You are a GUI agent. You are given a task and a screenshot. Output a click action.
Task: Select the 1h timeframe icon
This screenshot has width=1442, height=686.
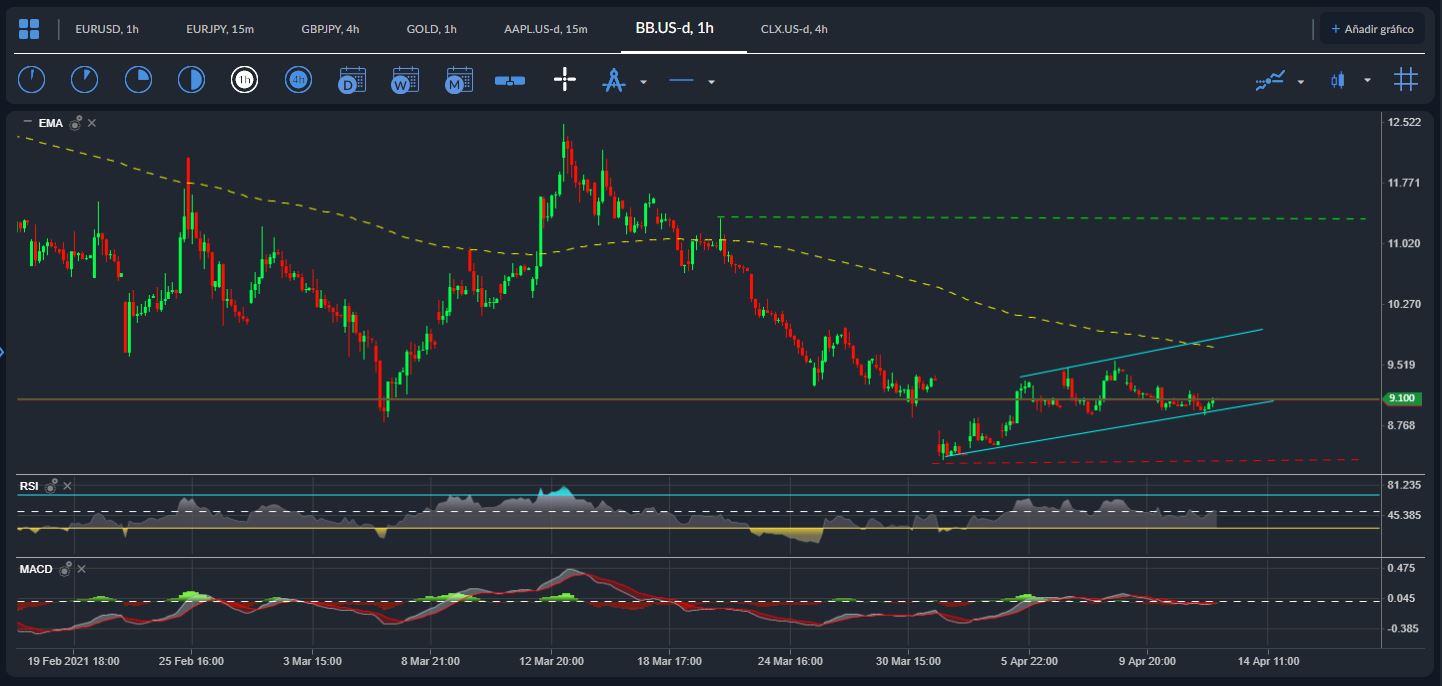pyautogui.click(x=244, y=80)
